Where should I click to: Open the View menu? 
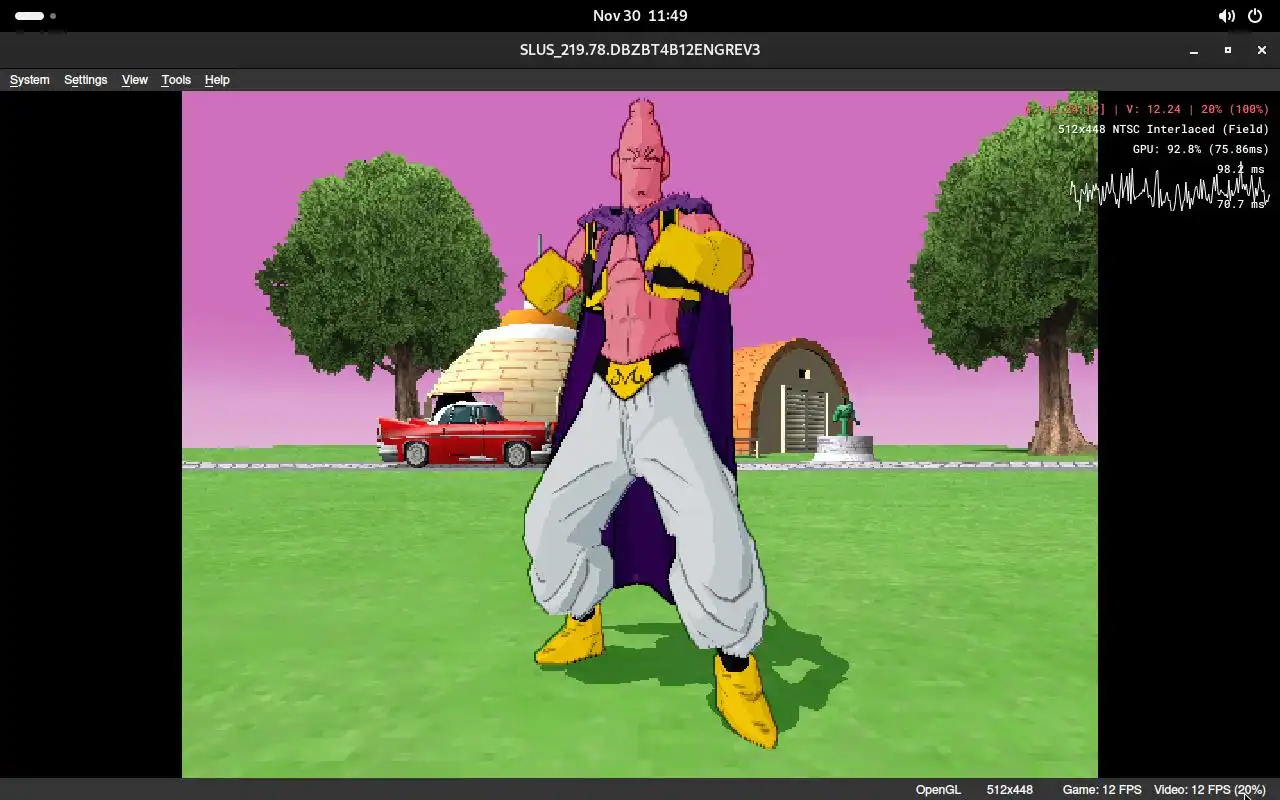pyautogui.click(x=134, y=80)
